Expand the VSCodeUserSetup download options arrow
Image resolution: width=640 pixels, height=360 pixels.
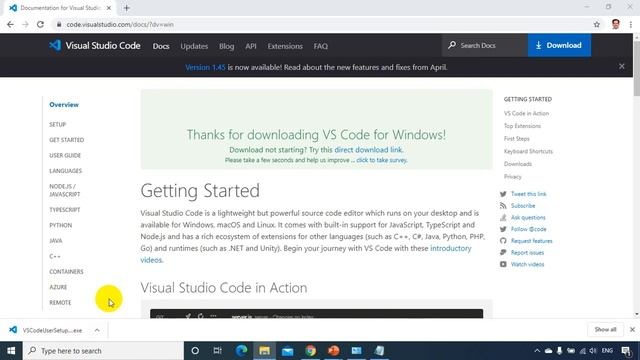(97, 330)
